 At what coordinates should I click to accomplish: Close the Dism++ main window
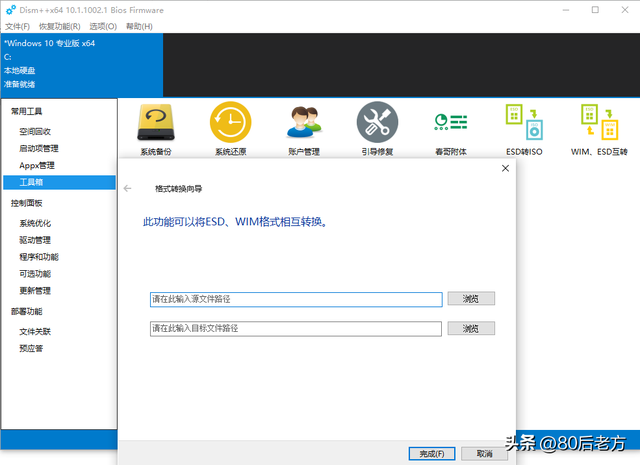625,10
